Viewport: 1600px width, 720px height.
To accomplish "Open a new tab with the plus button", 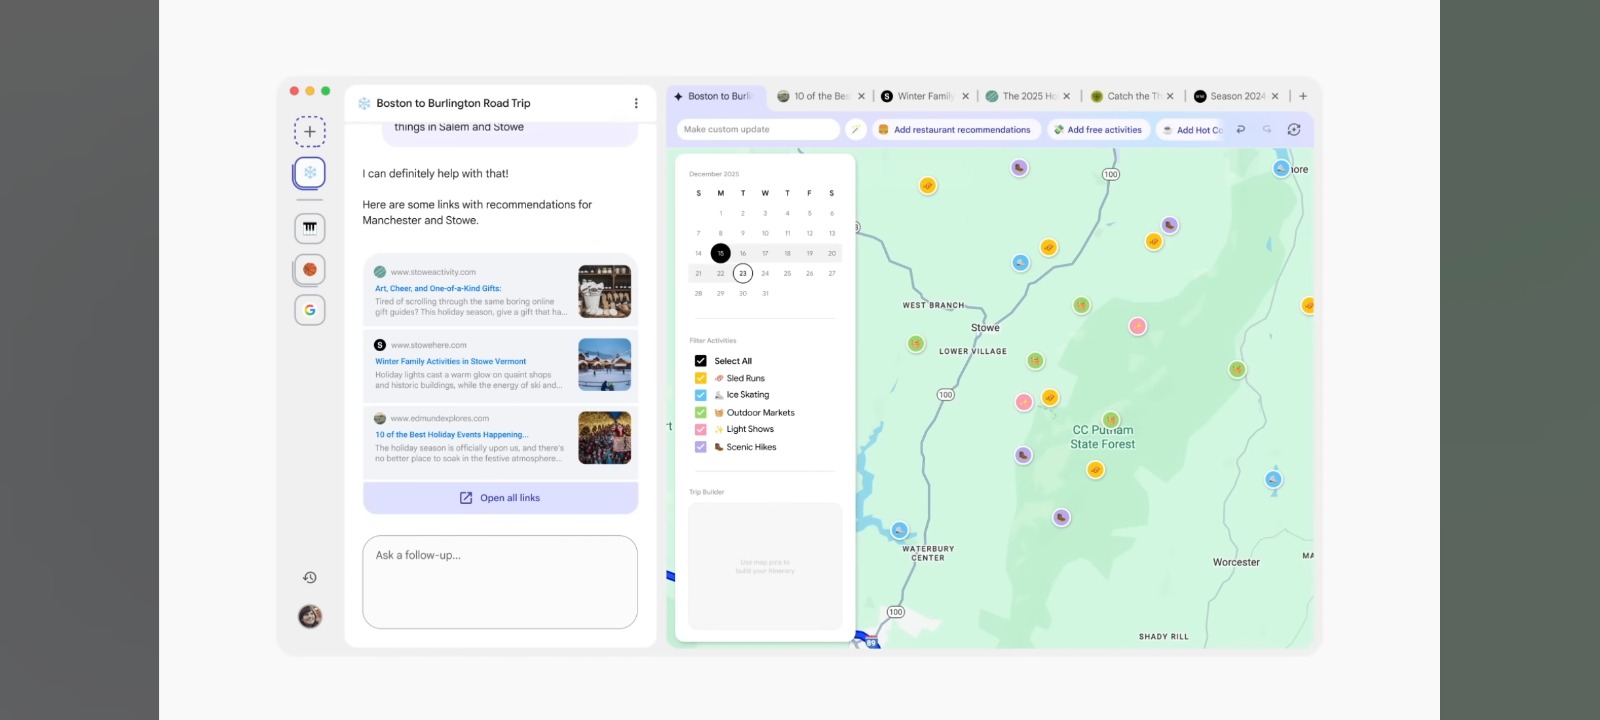I will [1303, 96].
